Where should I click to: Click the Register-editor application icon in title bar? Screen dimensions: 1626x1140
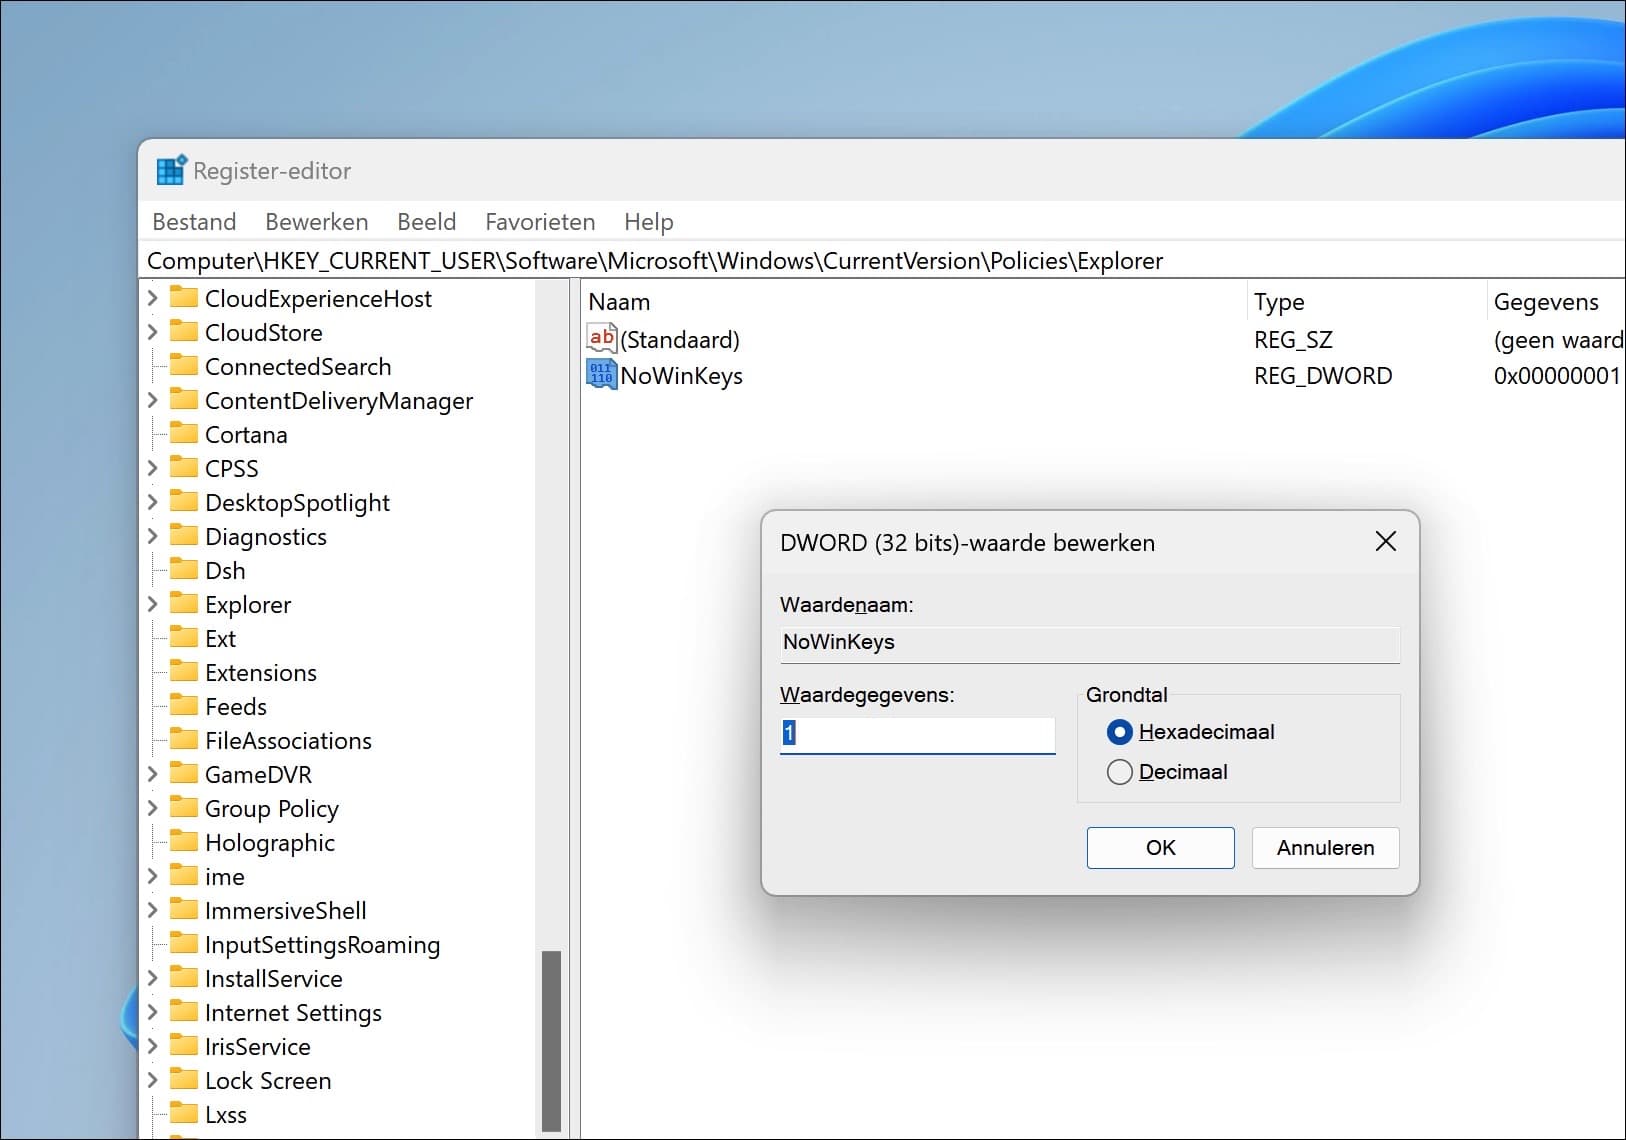(170, 170)
